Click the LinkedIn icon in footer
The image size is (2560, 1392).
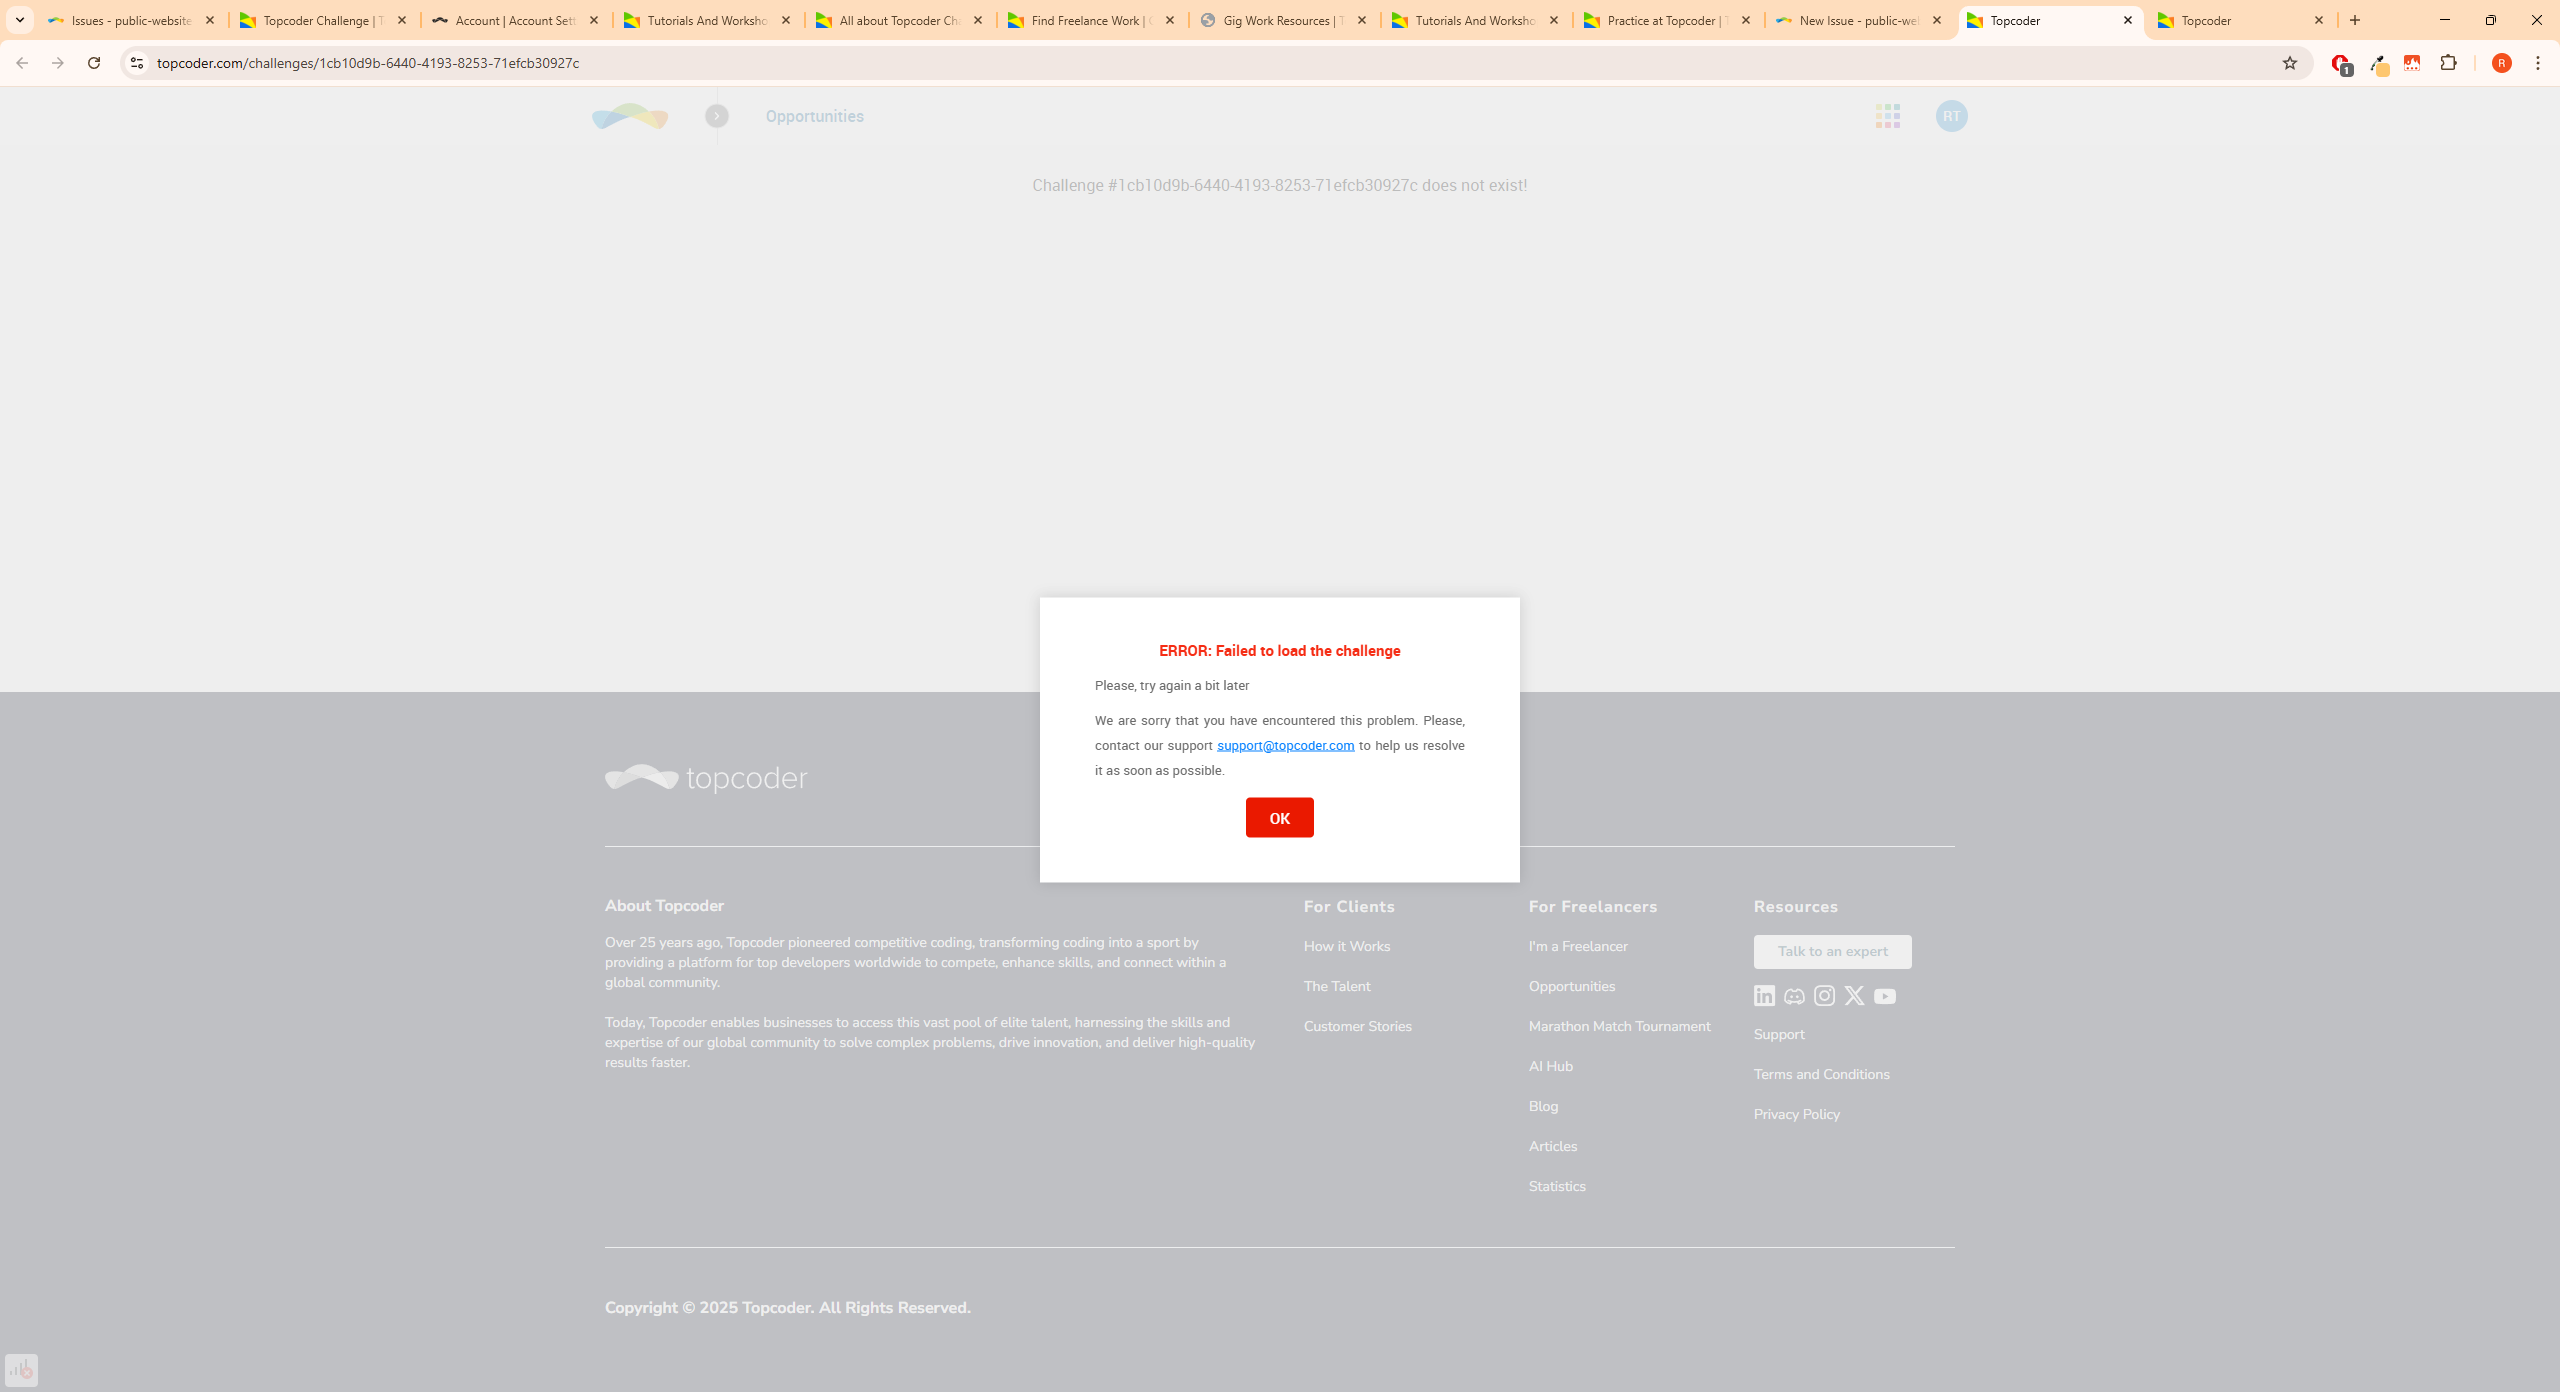[1764, 996]
